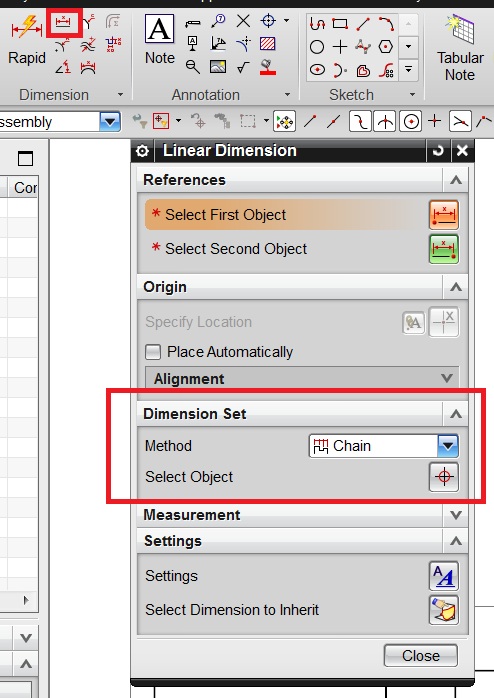Open text Settings icon in Settings group
This screenshot has width=494, height=698.
444,576
